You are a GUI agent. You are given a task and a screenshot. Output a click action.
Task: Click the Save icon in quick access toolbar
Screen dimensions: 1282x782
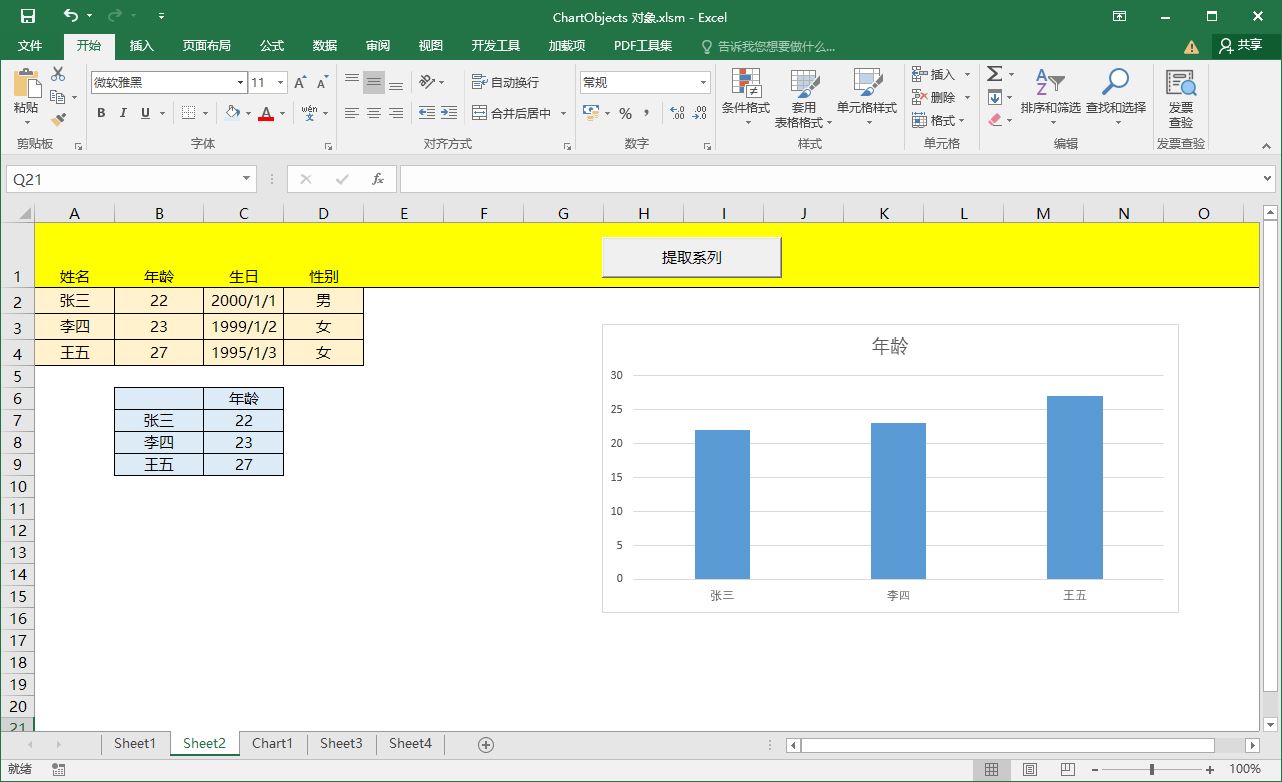click(x=27, y=16)
